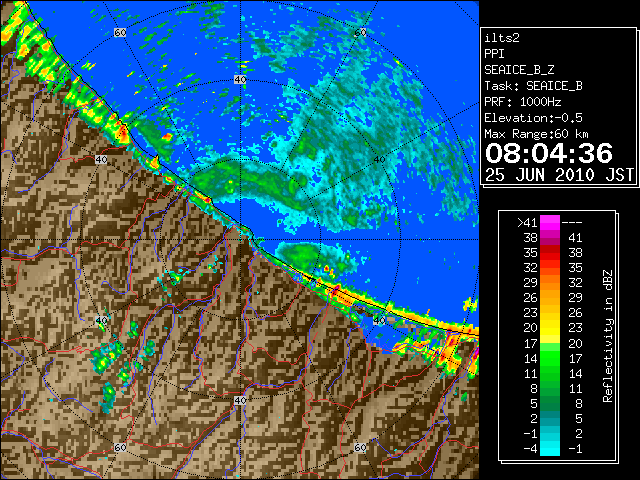Click the yellow 20–23 dBZ color band

pos(550,328)
